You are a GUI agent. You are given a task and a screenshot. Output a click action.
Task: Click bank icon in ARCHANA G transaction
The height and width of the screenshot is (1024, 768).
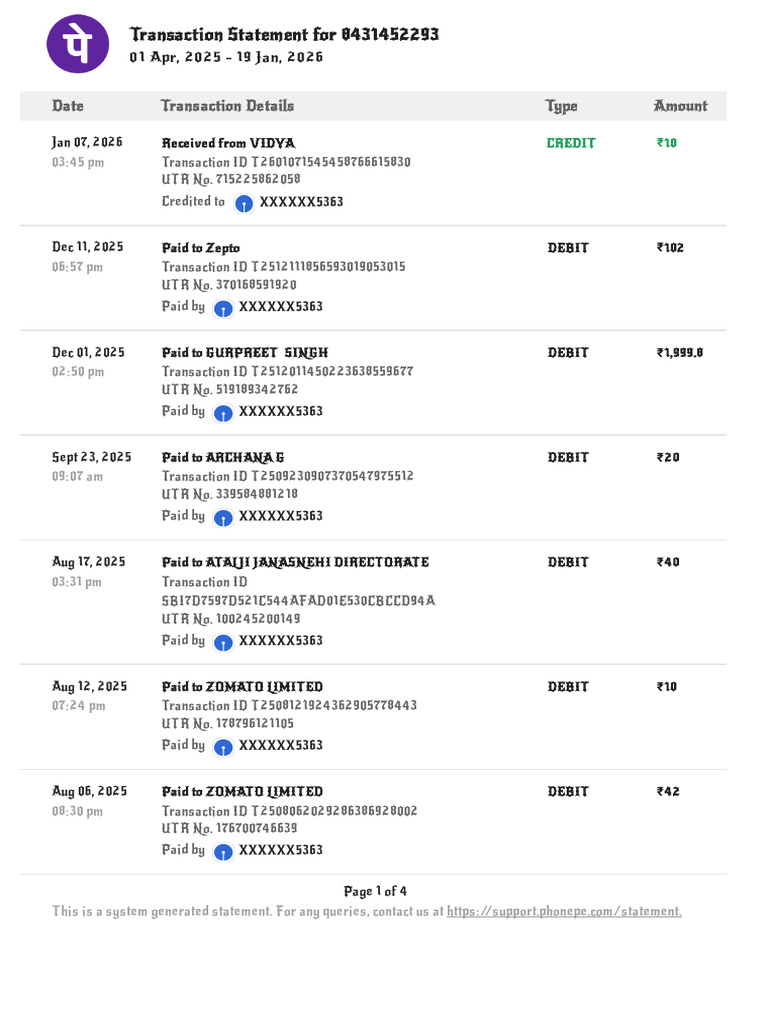[x=224, y=518]
